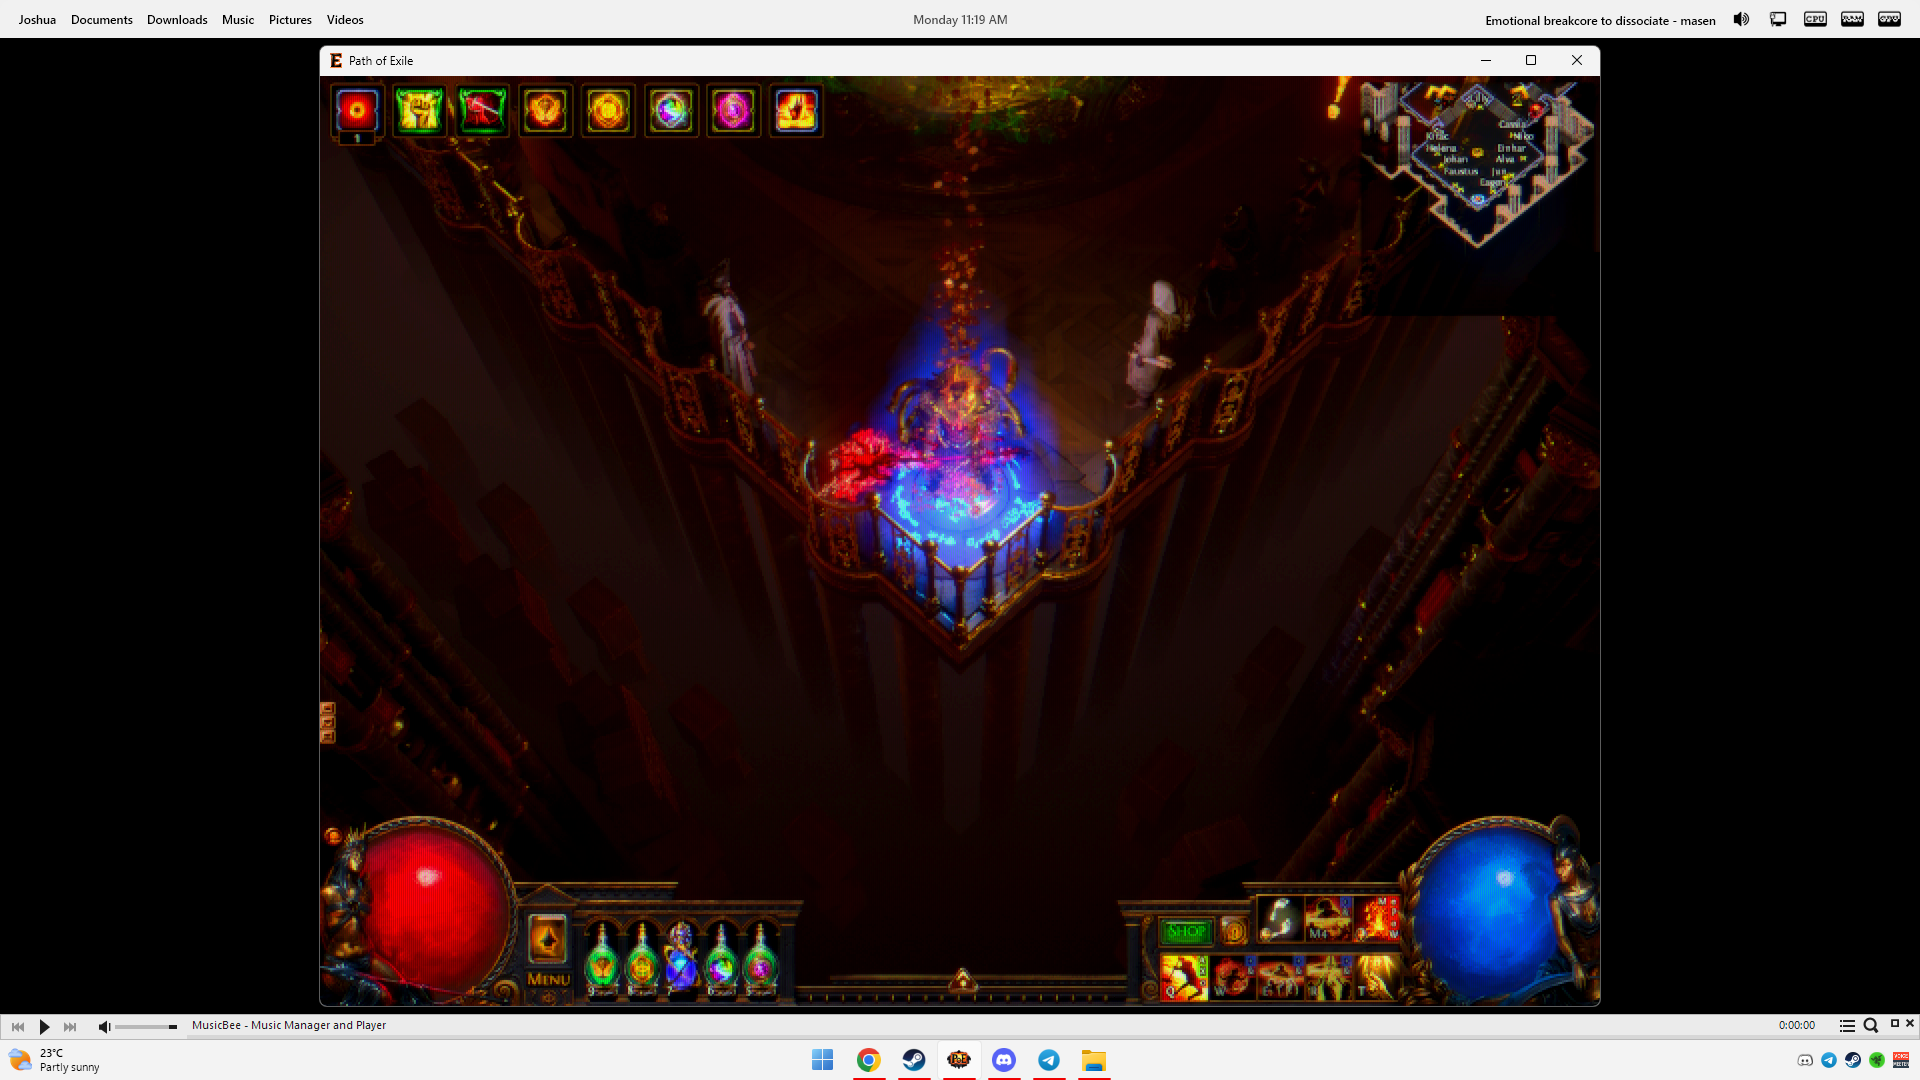Open Pictures in the top bar
This screenshot has width=1920, height=1080.
[290, 20]
